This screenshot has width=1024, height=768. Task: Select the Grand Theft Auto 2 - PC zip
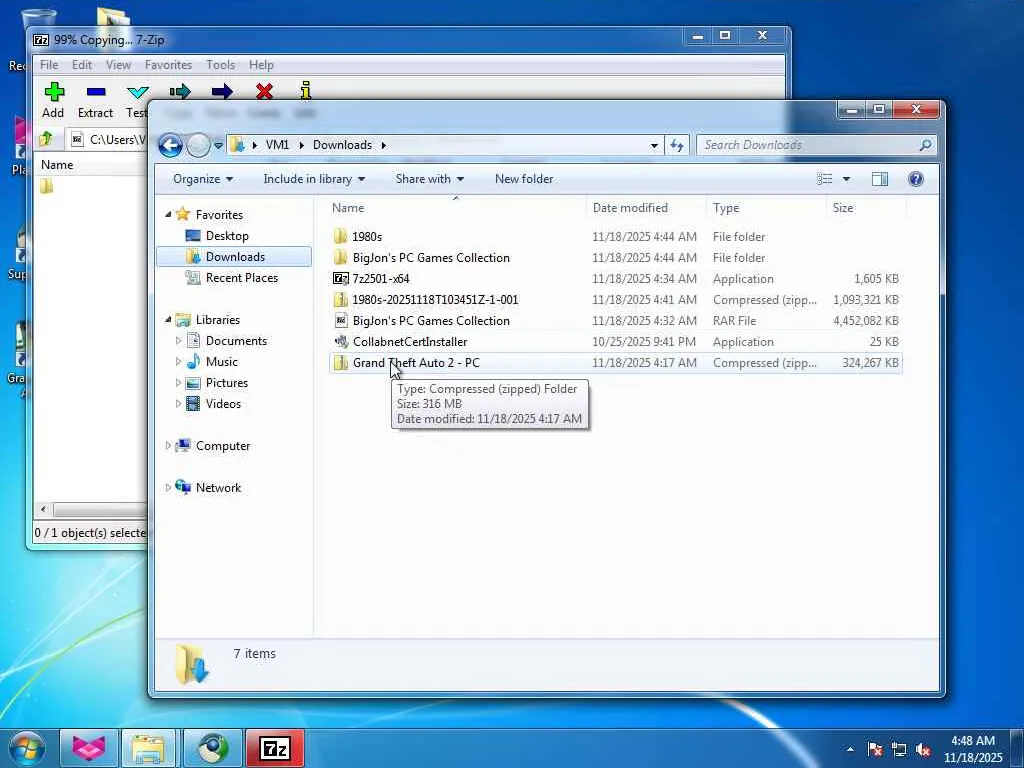tap(616, 362)
